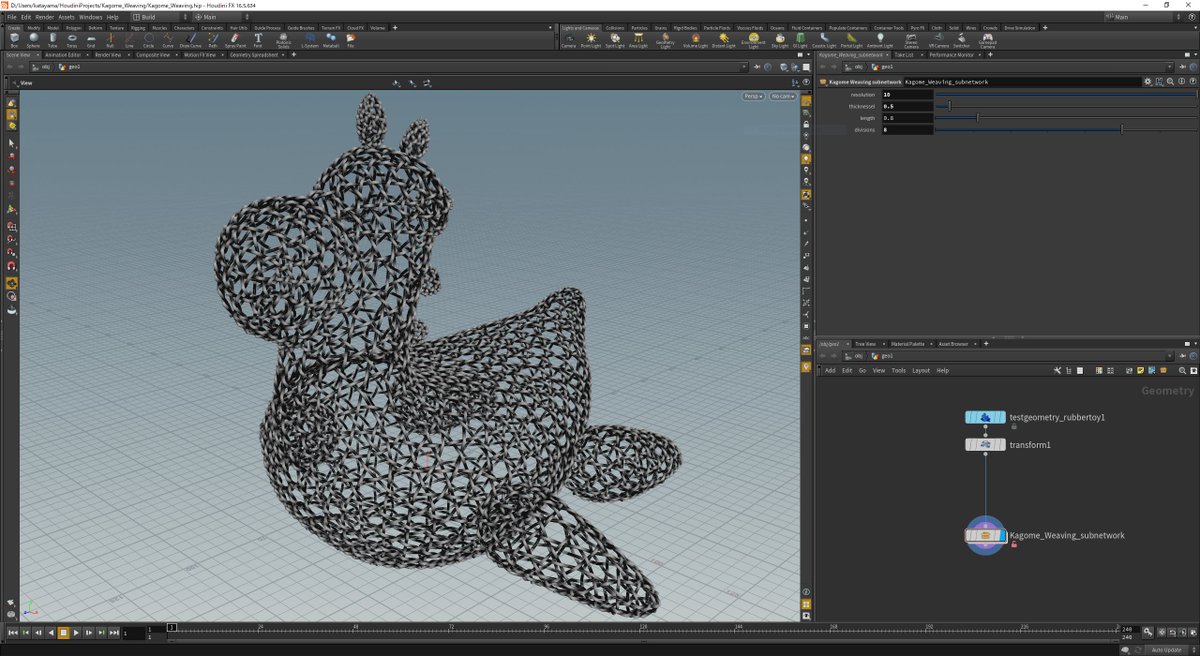Add a Camera from the lights shelf
Viewport: 1200px width, 656px height.
click(568, 39)
